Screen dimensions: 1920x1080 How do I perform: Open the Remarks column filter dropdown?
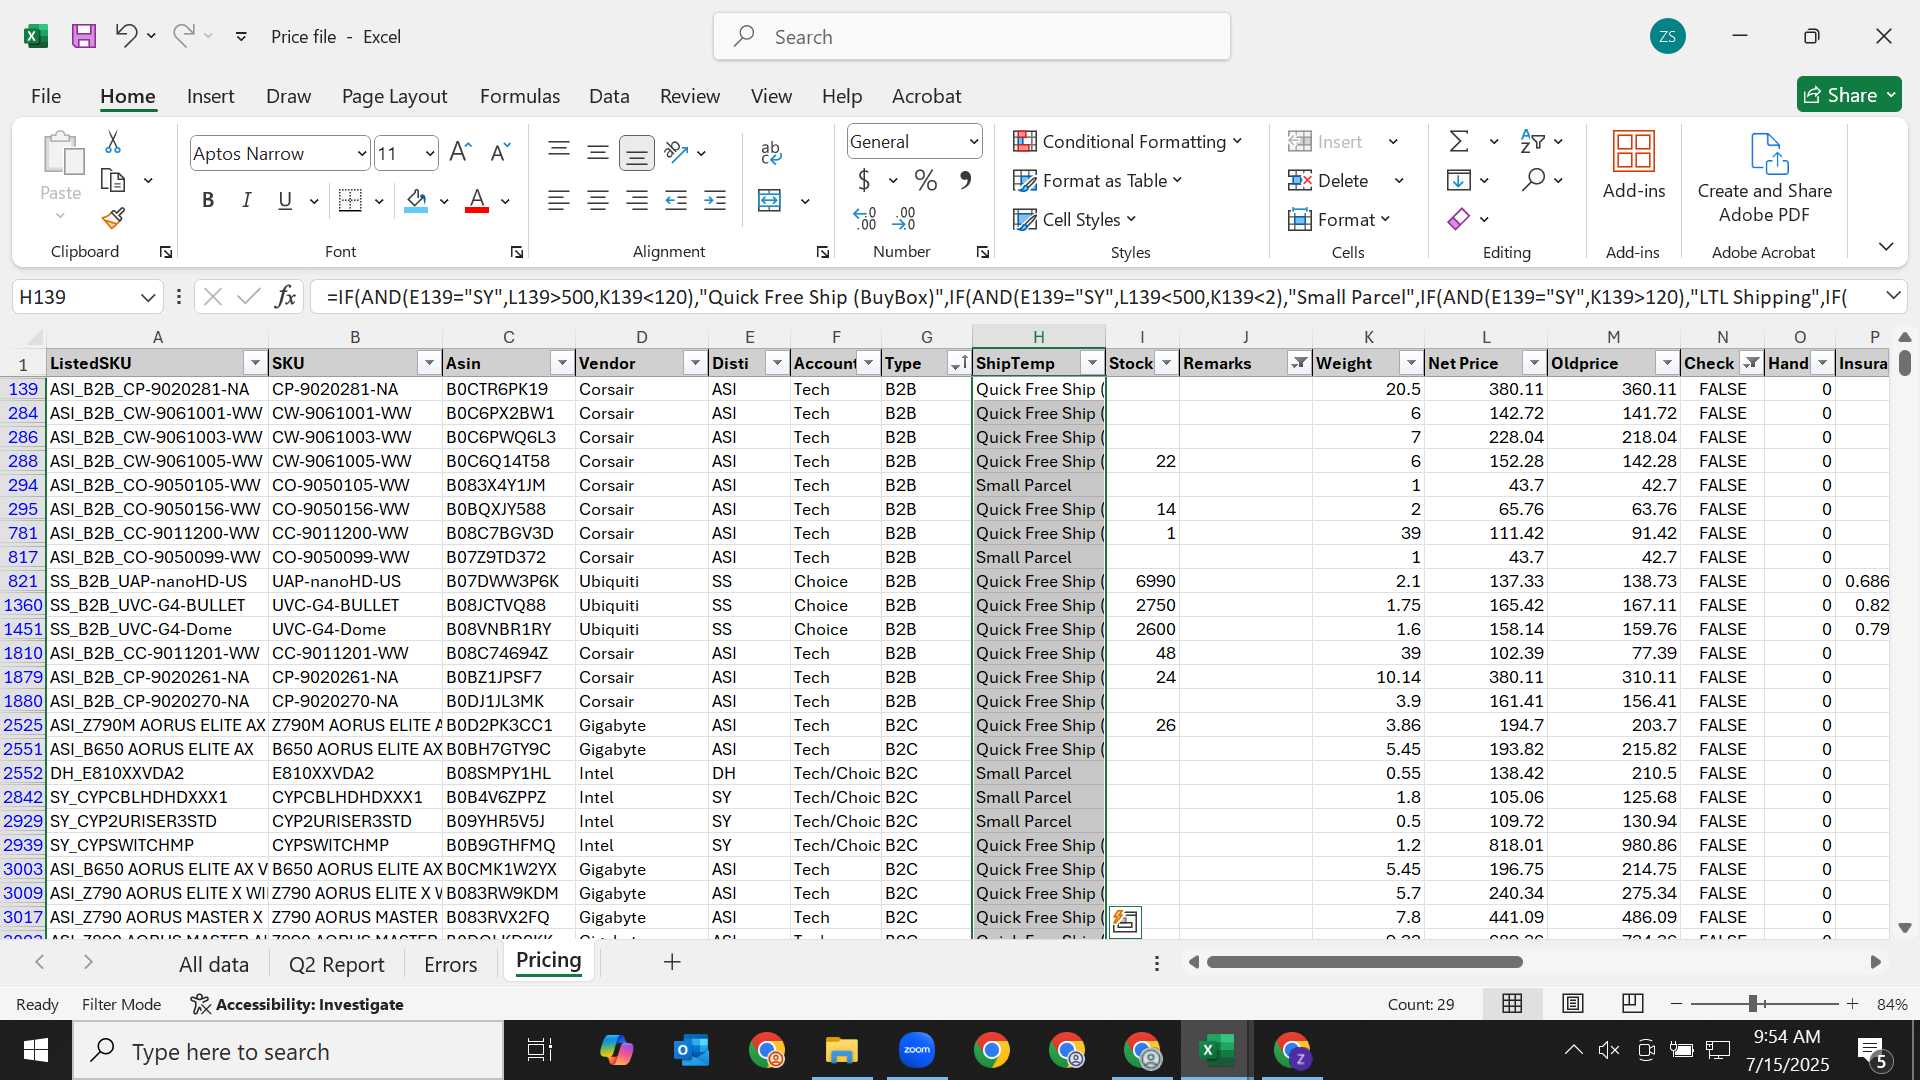point(1299,363)
